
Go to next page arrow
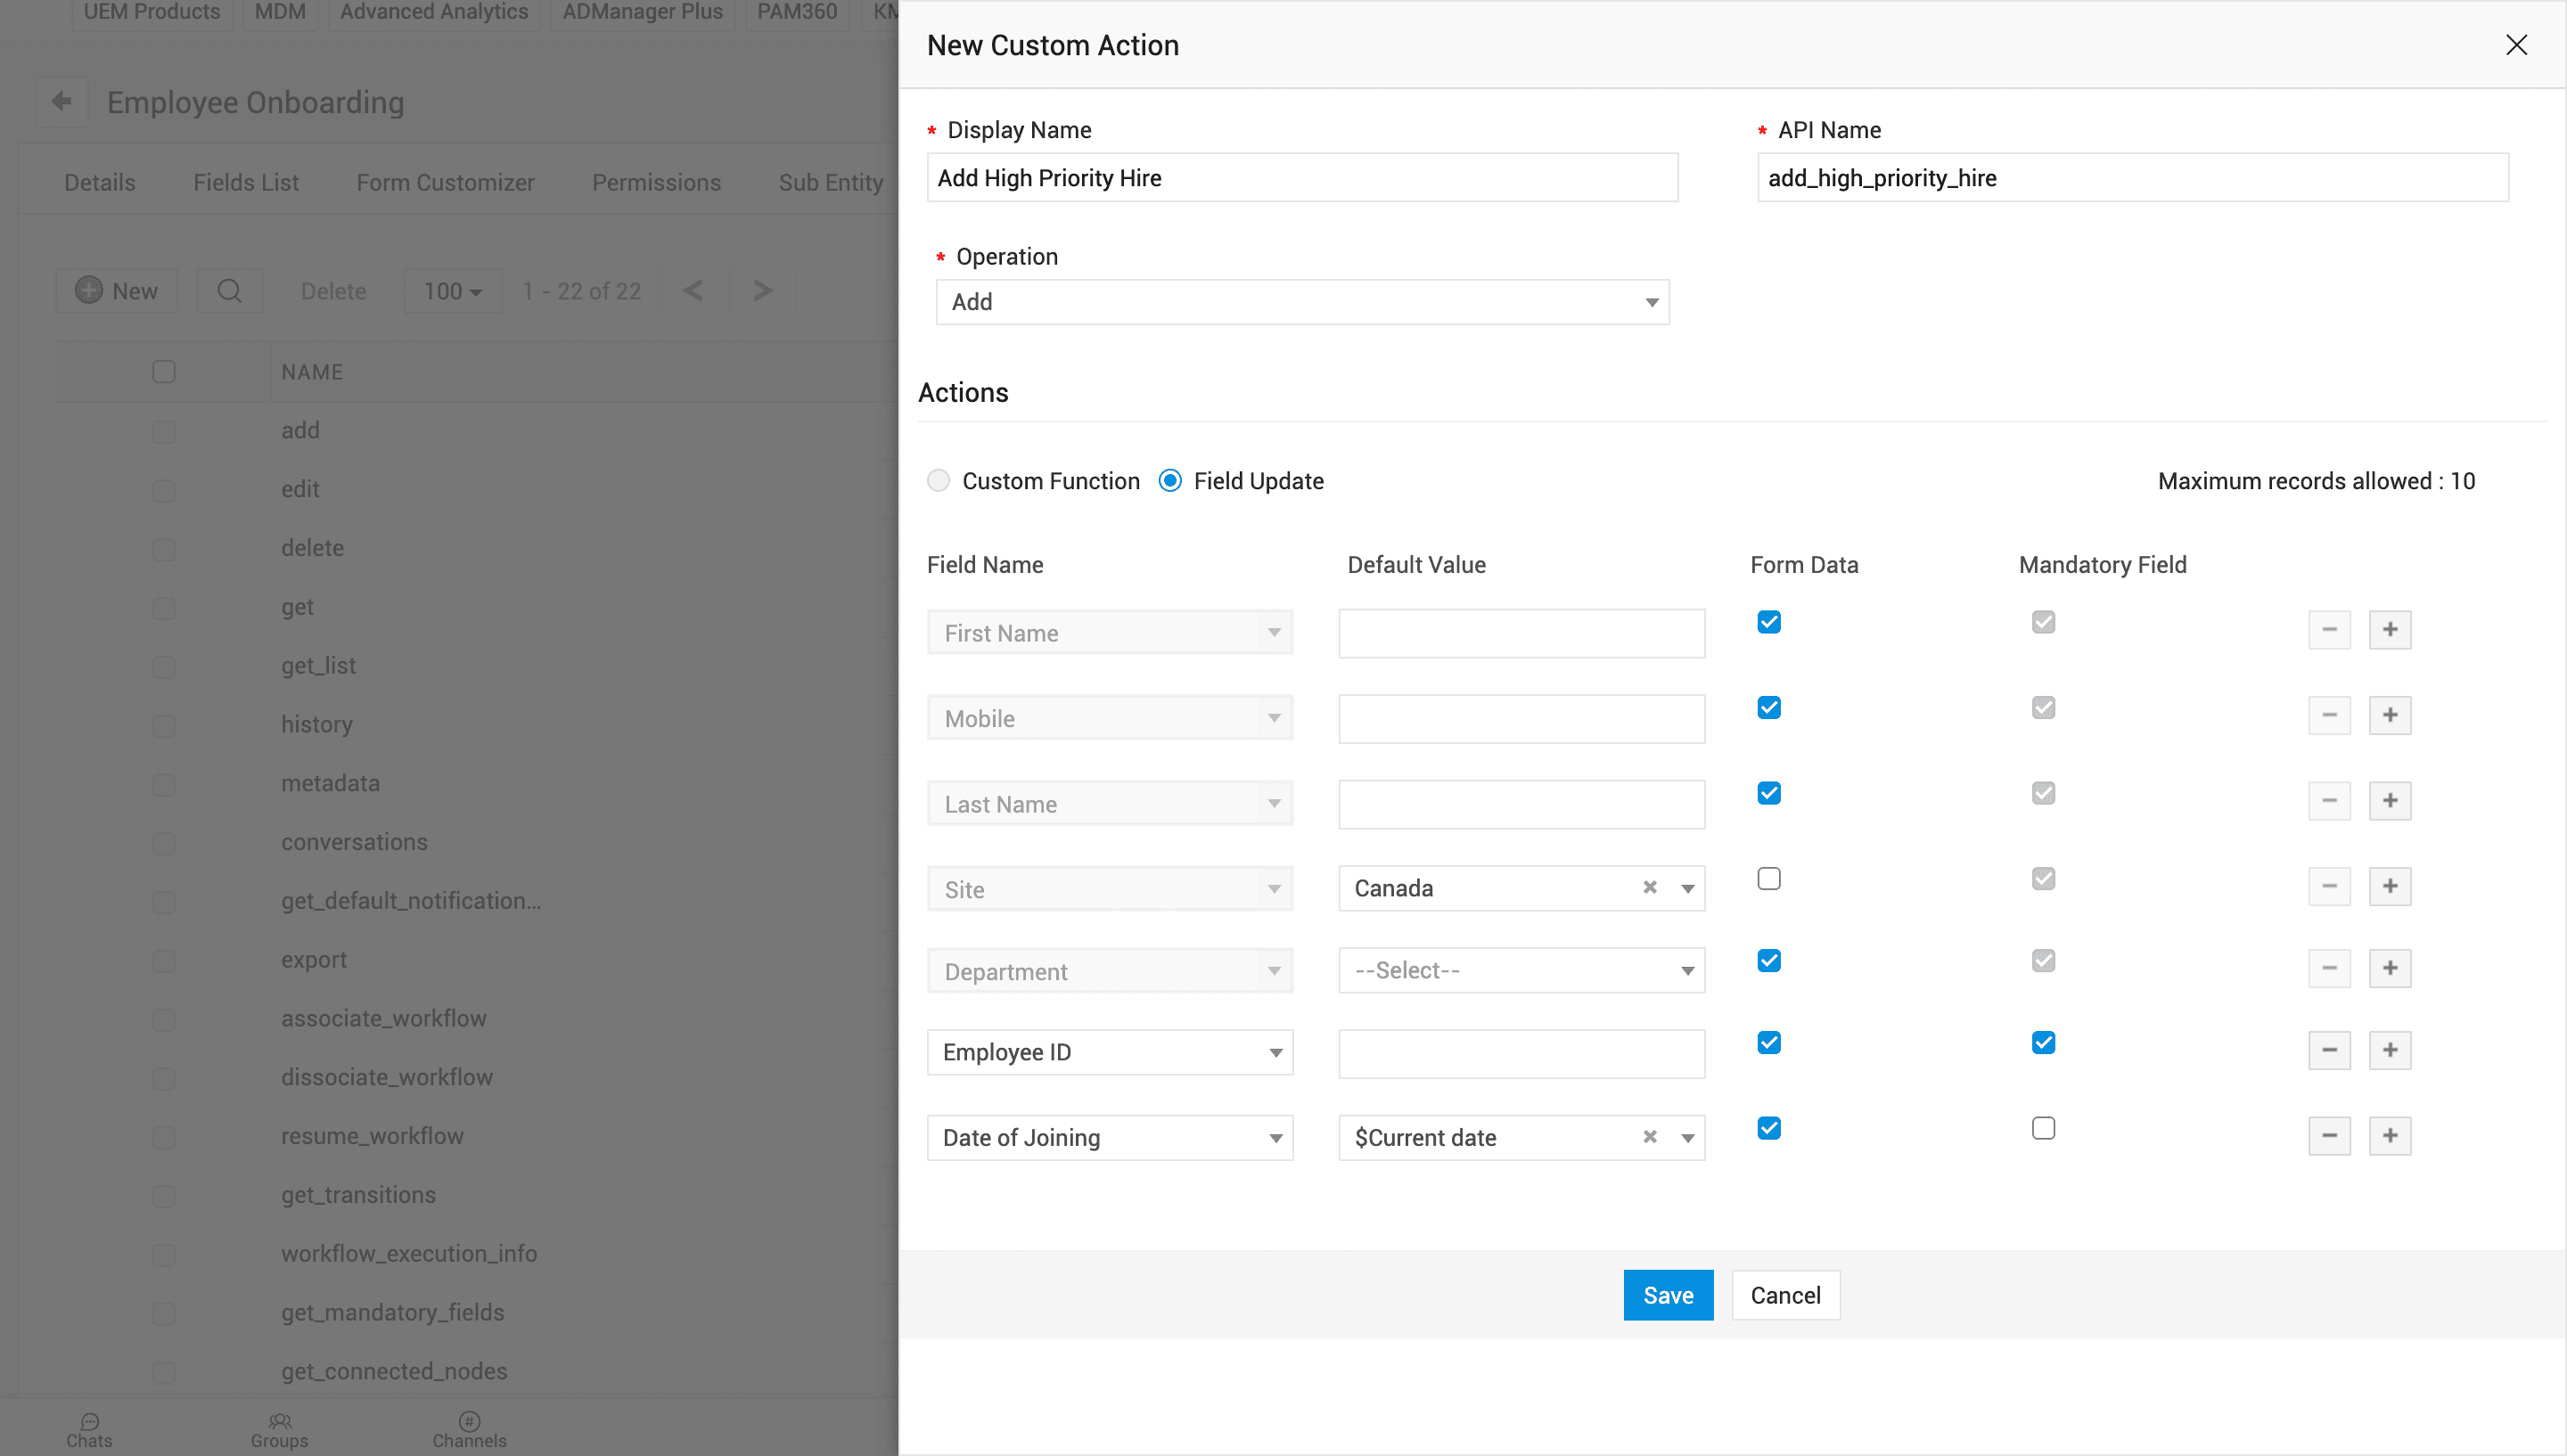[763, 291]
